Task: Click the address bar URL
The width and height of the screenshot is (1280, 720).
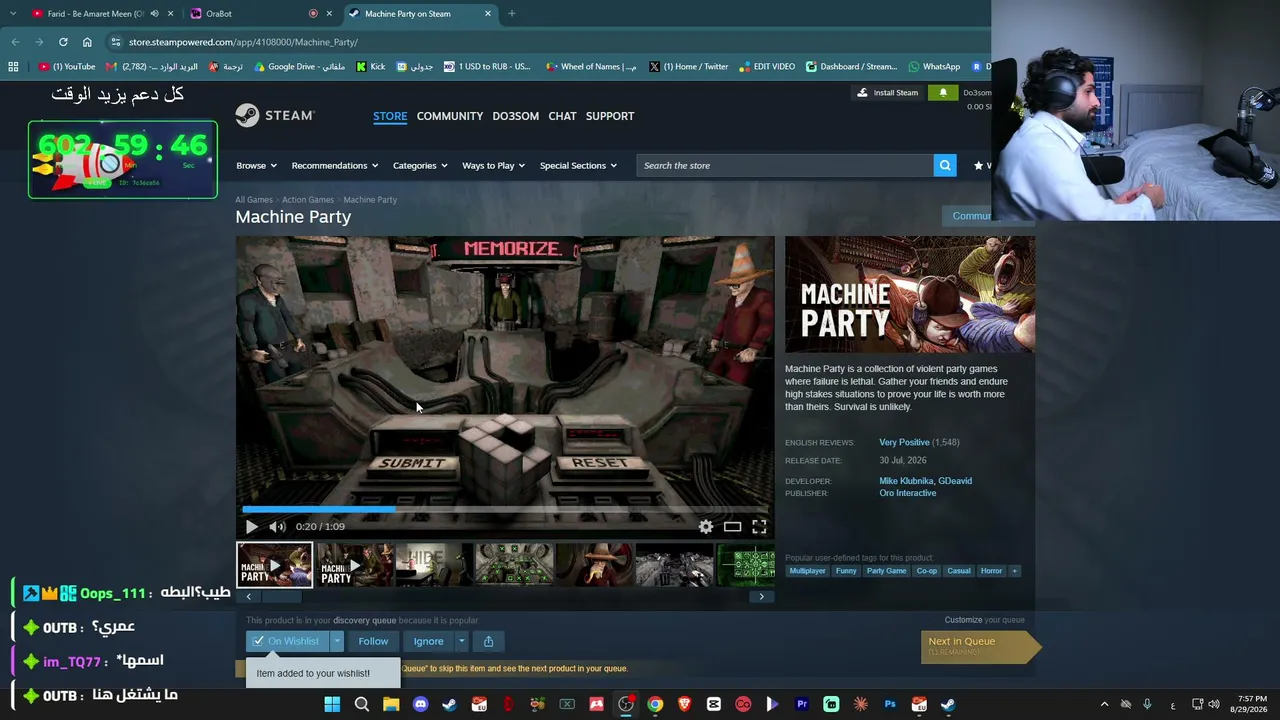Action: 243,42
